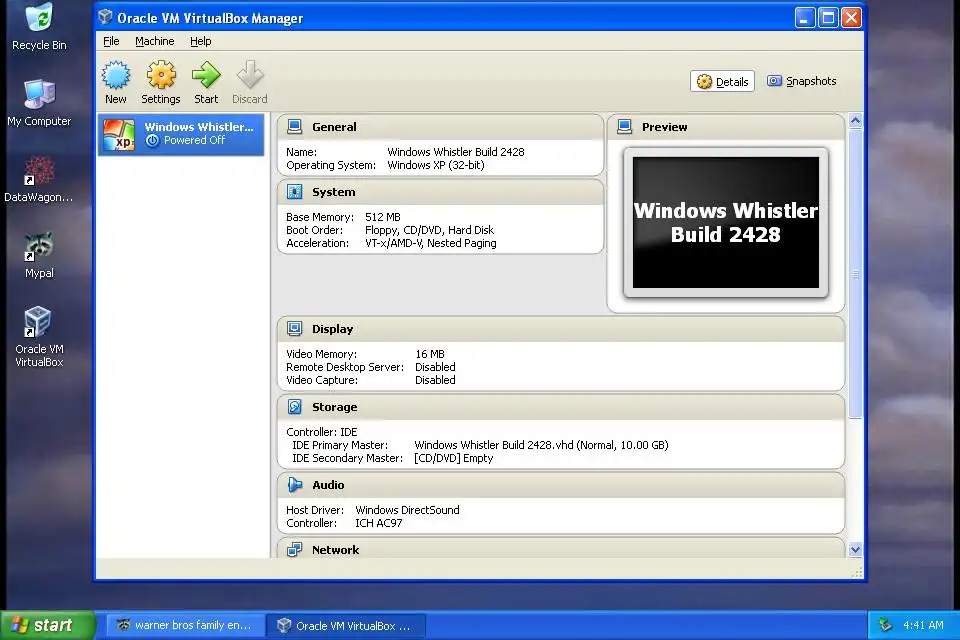Click the Network section icon
This screenshot has width=960, height=640.
pos(294,549)
